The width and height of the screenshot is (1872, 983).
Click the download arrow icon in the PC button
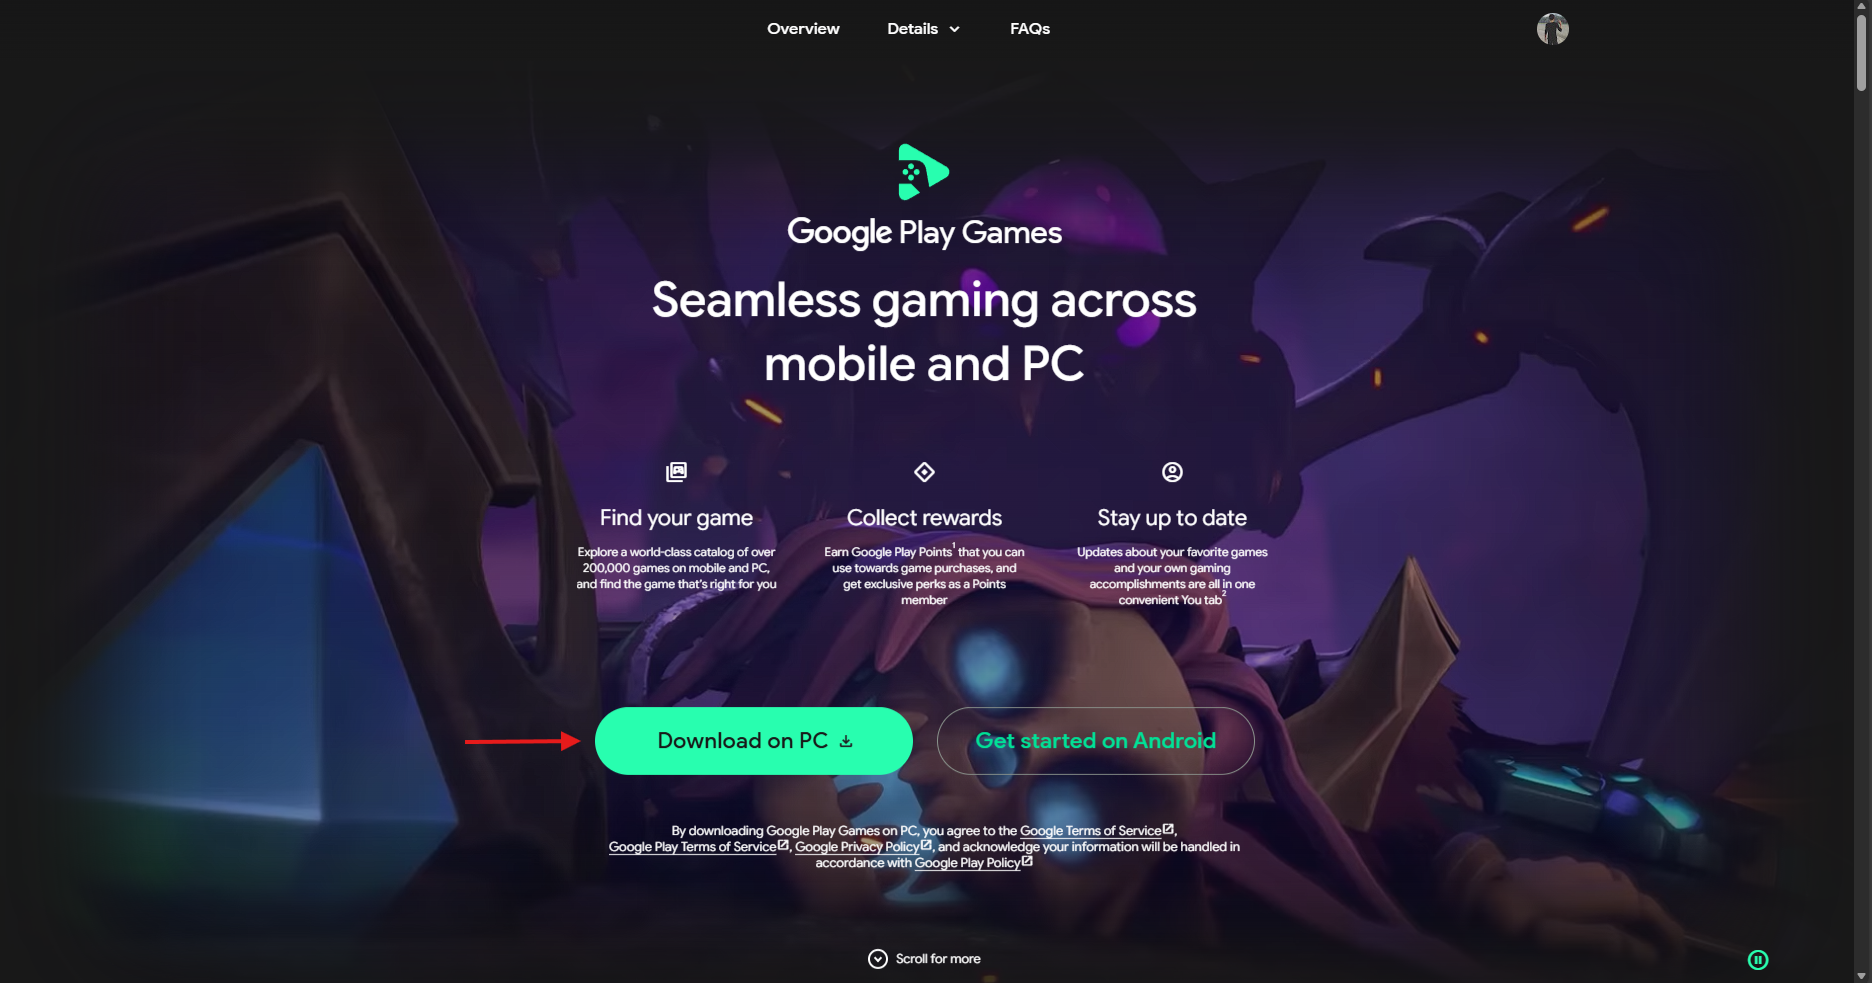coord(846,741)
